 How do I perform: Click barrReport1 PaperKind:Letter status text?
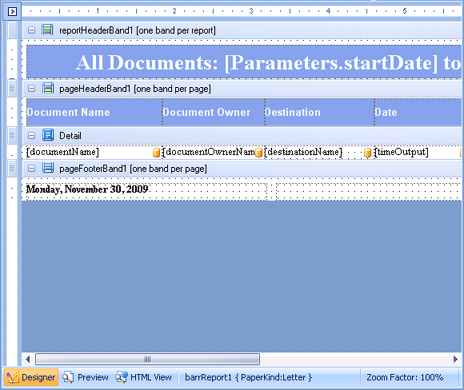249,377
